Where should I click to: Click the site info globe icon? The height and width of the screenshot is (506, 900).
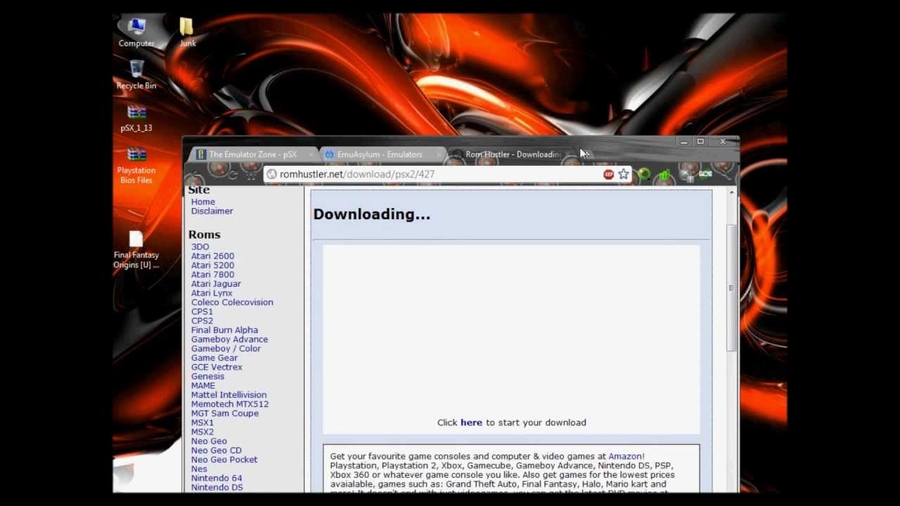coord(271,174)
